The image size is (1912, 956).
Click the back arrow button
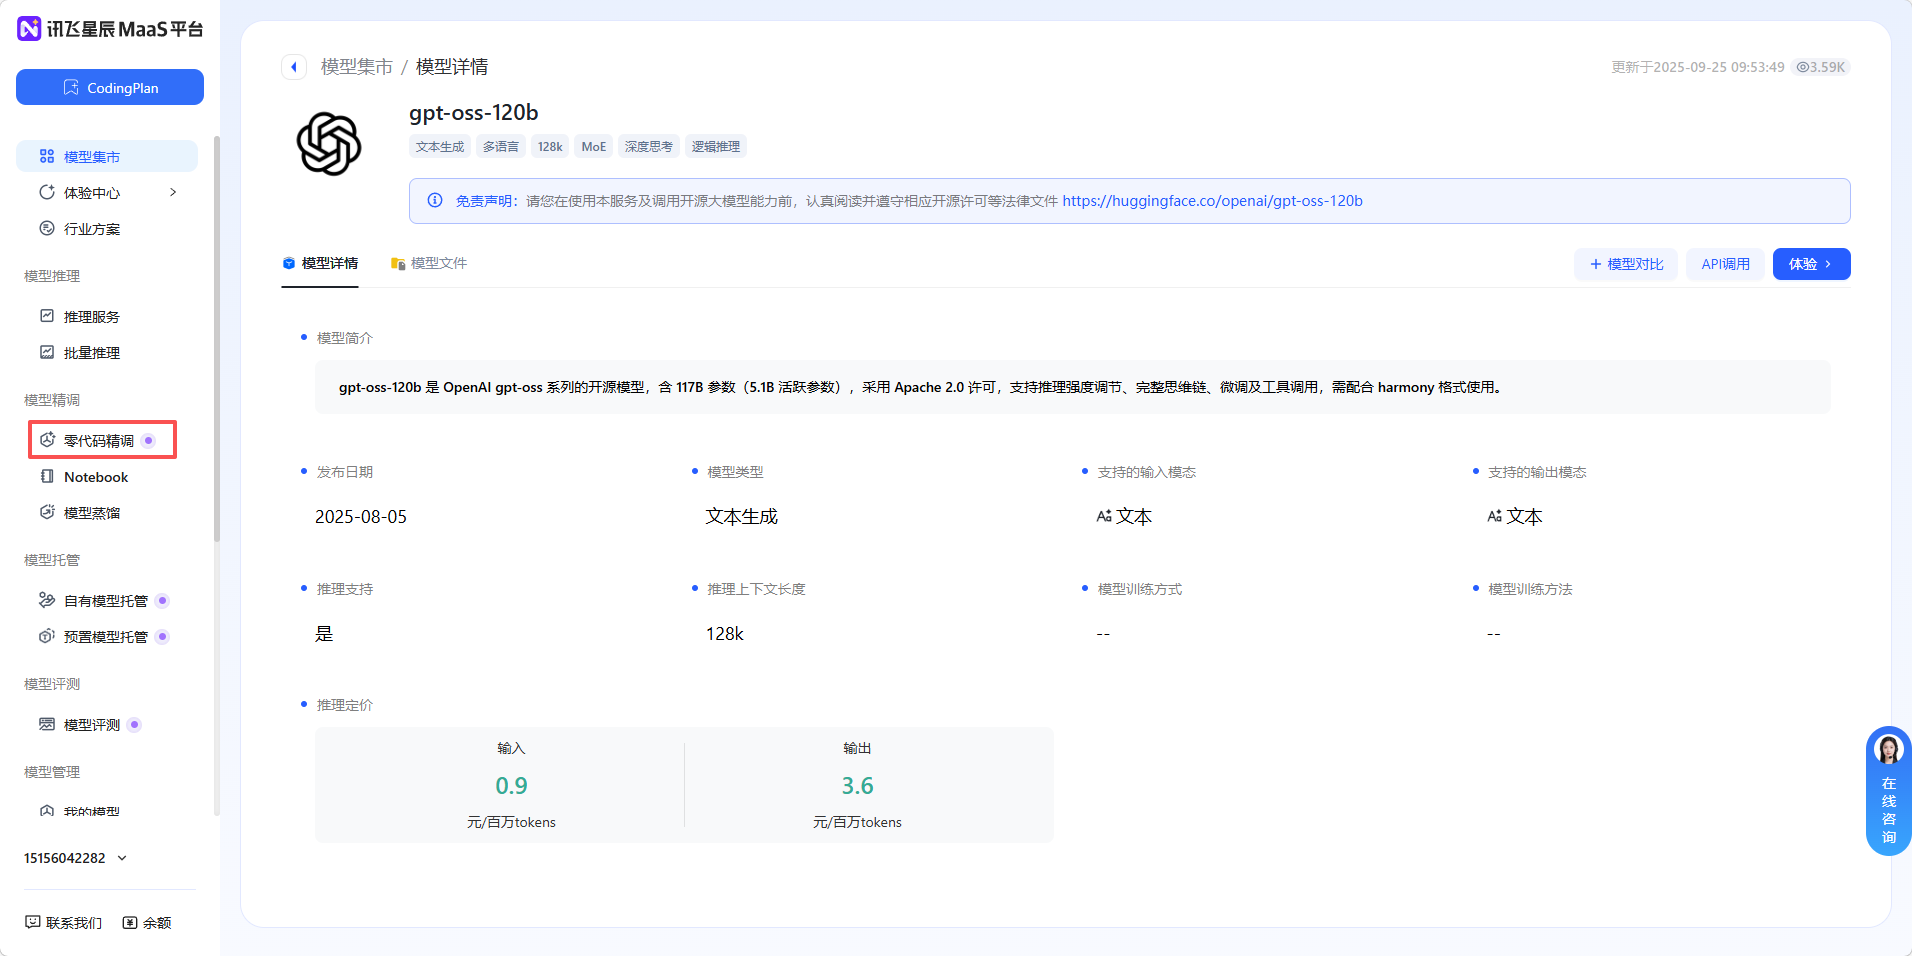294,67
